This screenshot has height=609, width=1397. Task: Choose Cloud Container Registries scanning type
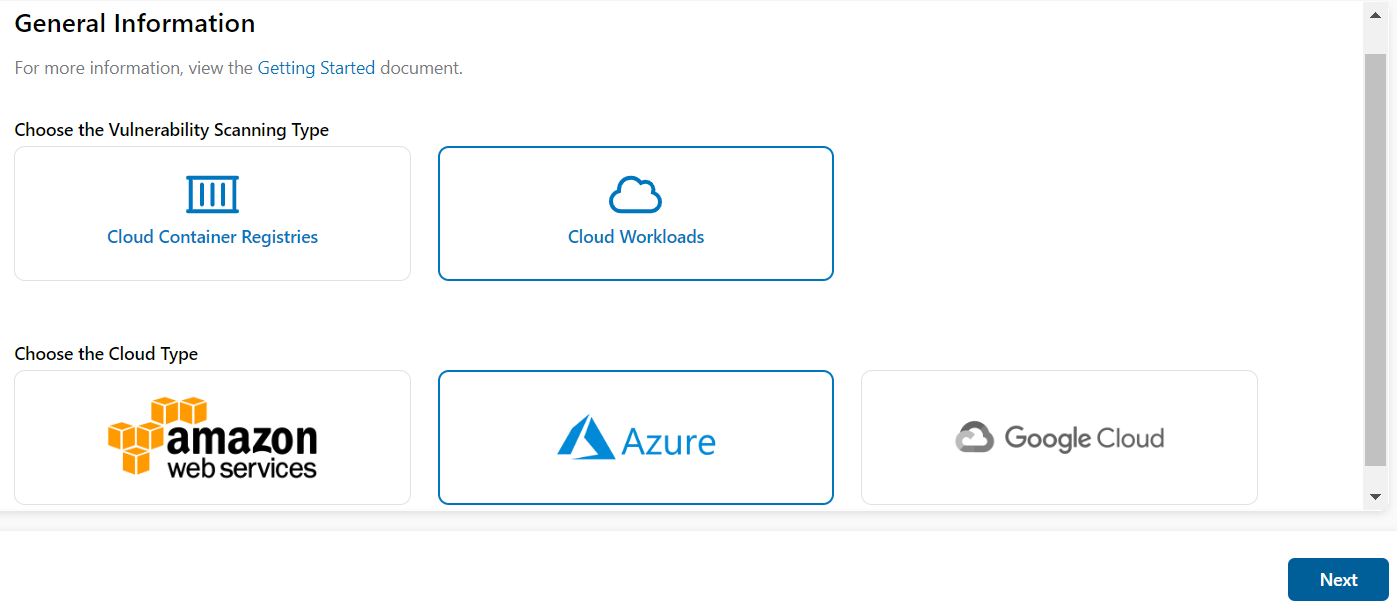pos(212,213)
